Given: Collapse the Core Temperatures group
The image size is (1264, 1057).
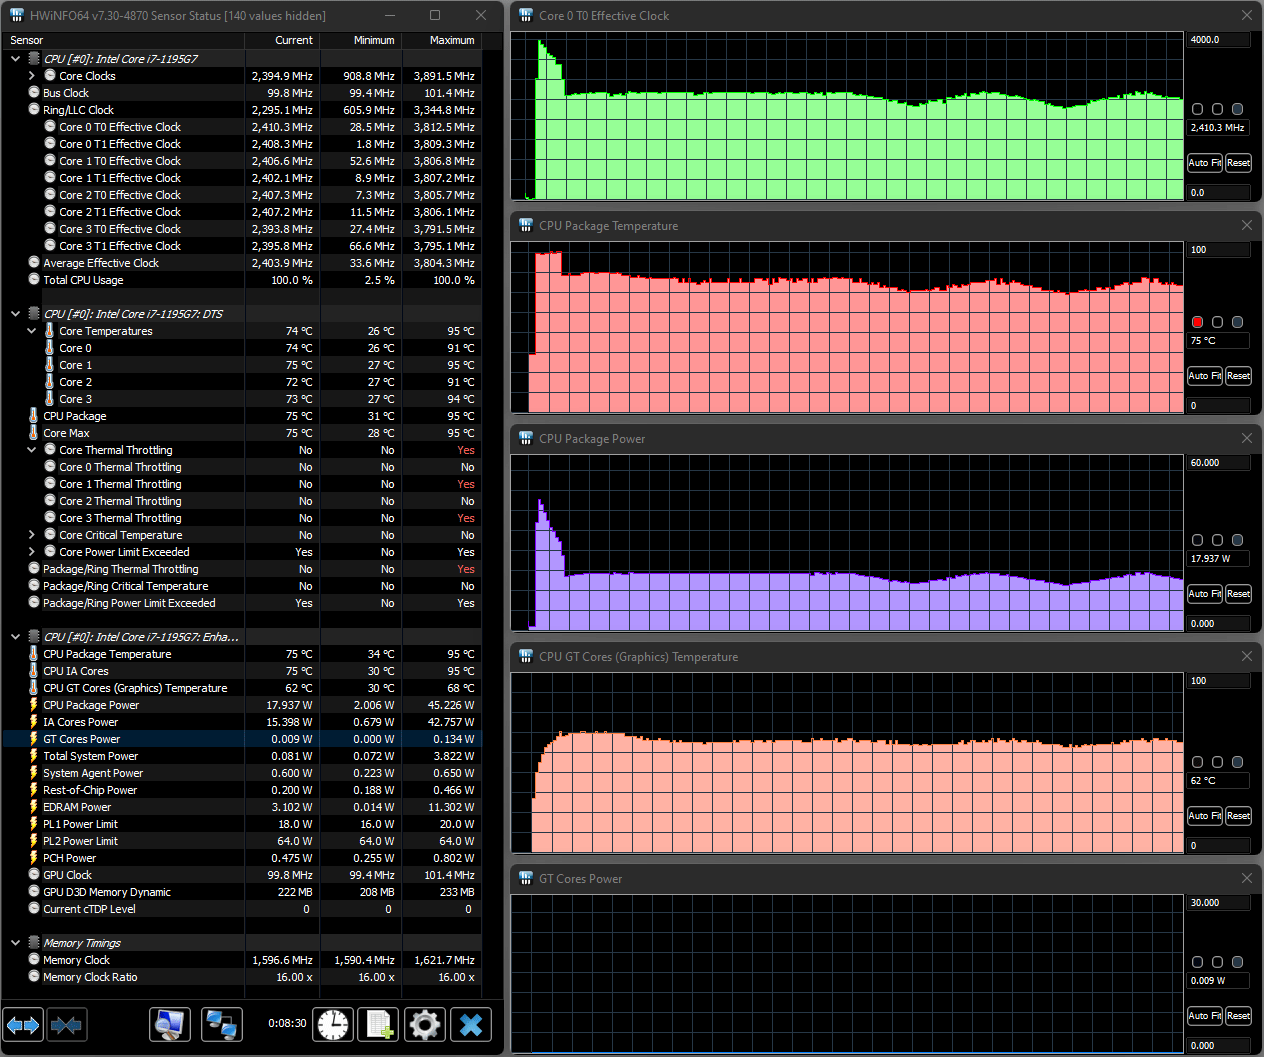Looking at the screenshot, I should [32, 331].
